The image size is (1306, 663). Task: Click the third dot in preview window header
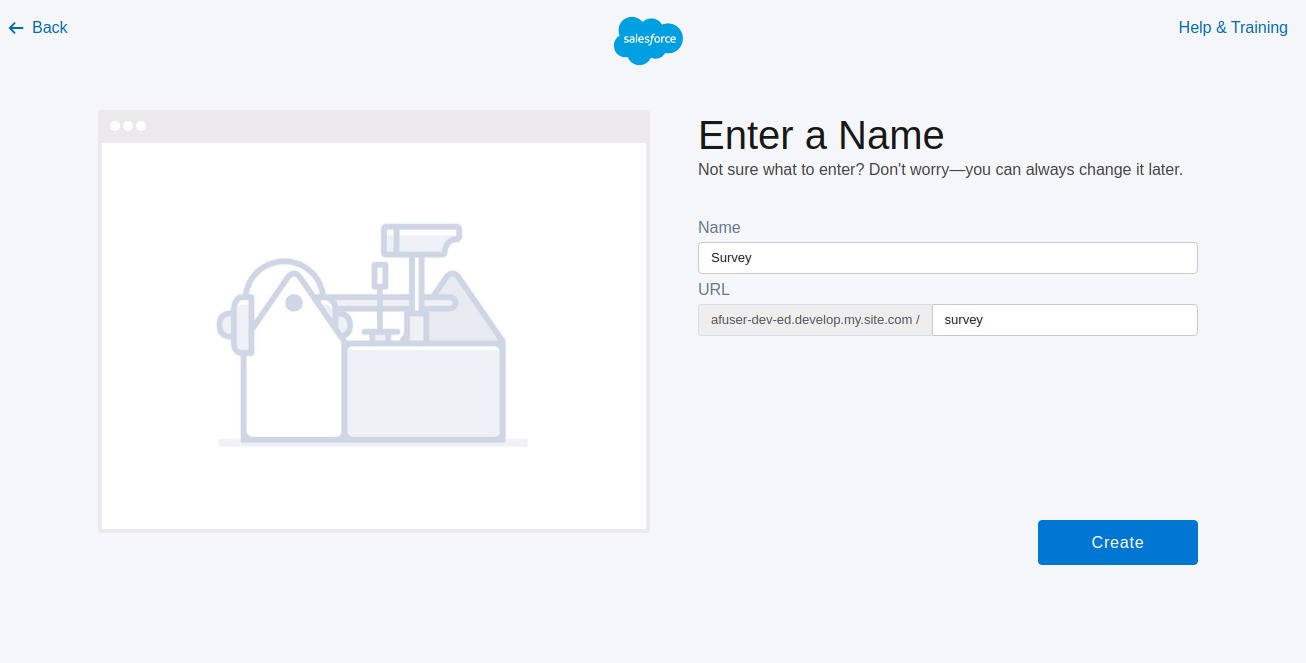[141, 126]
